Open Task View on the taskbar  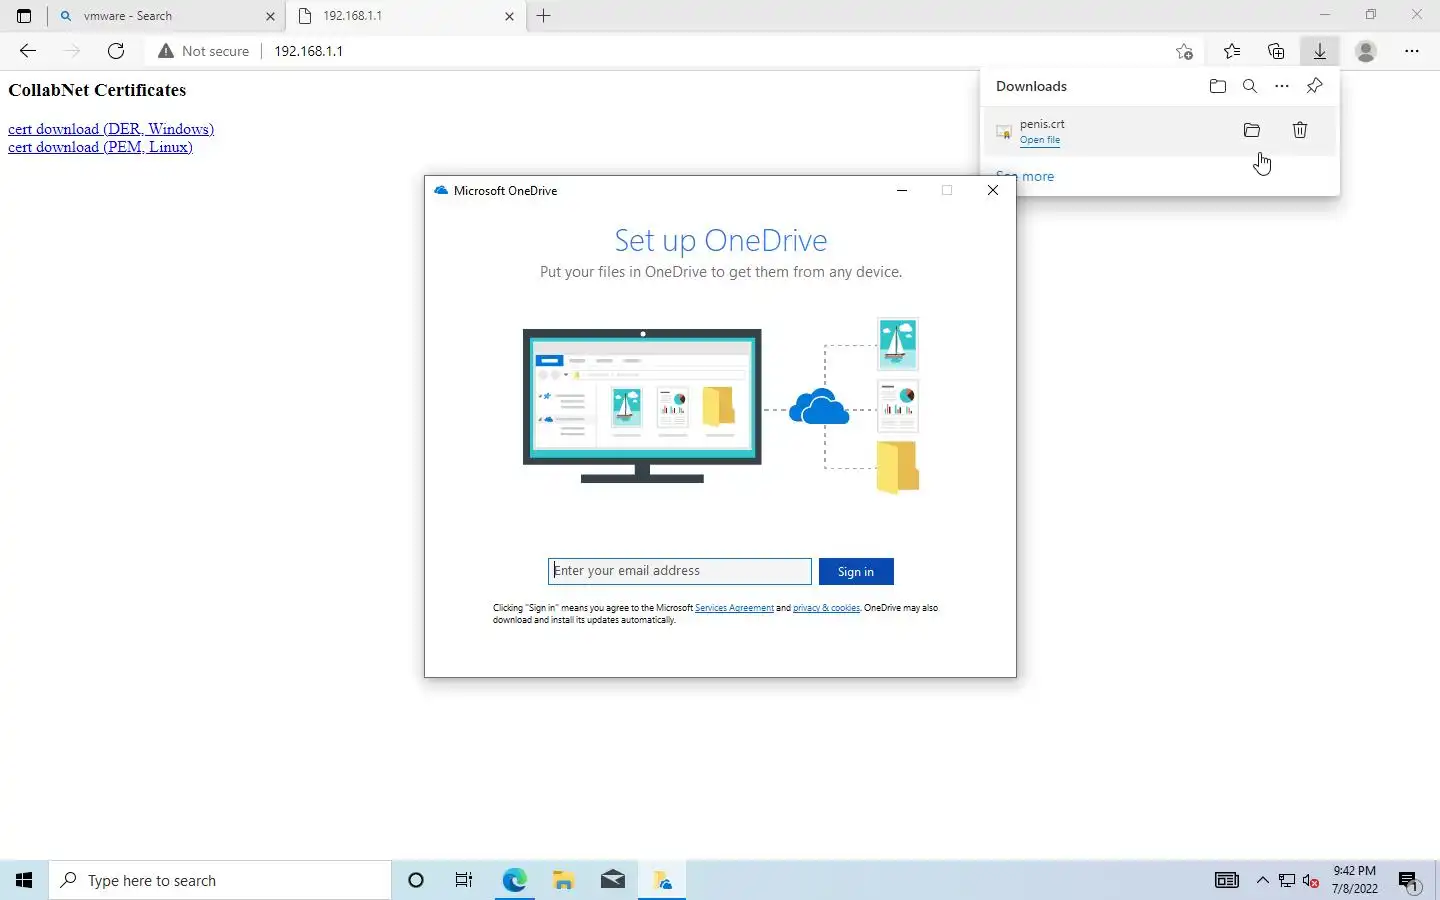[464, 880]
